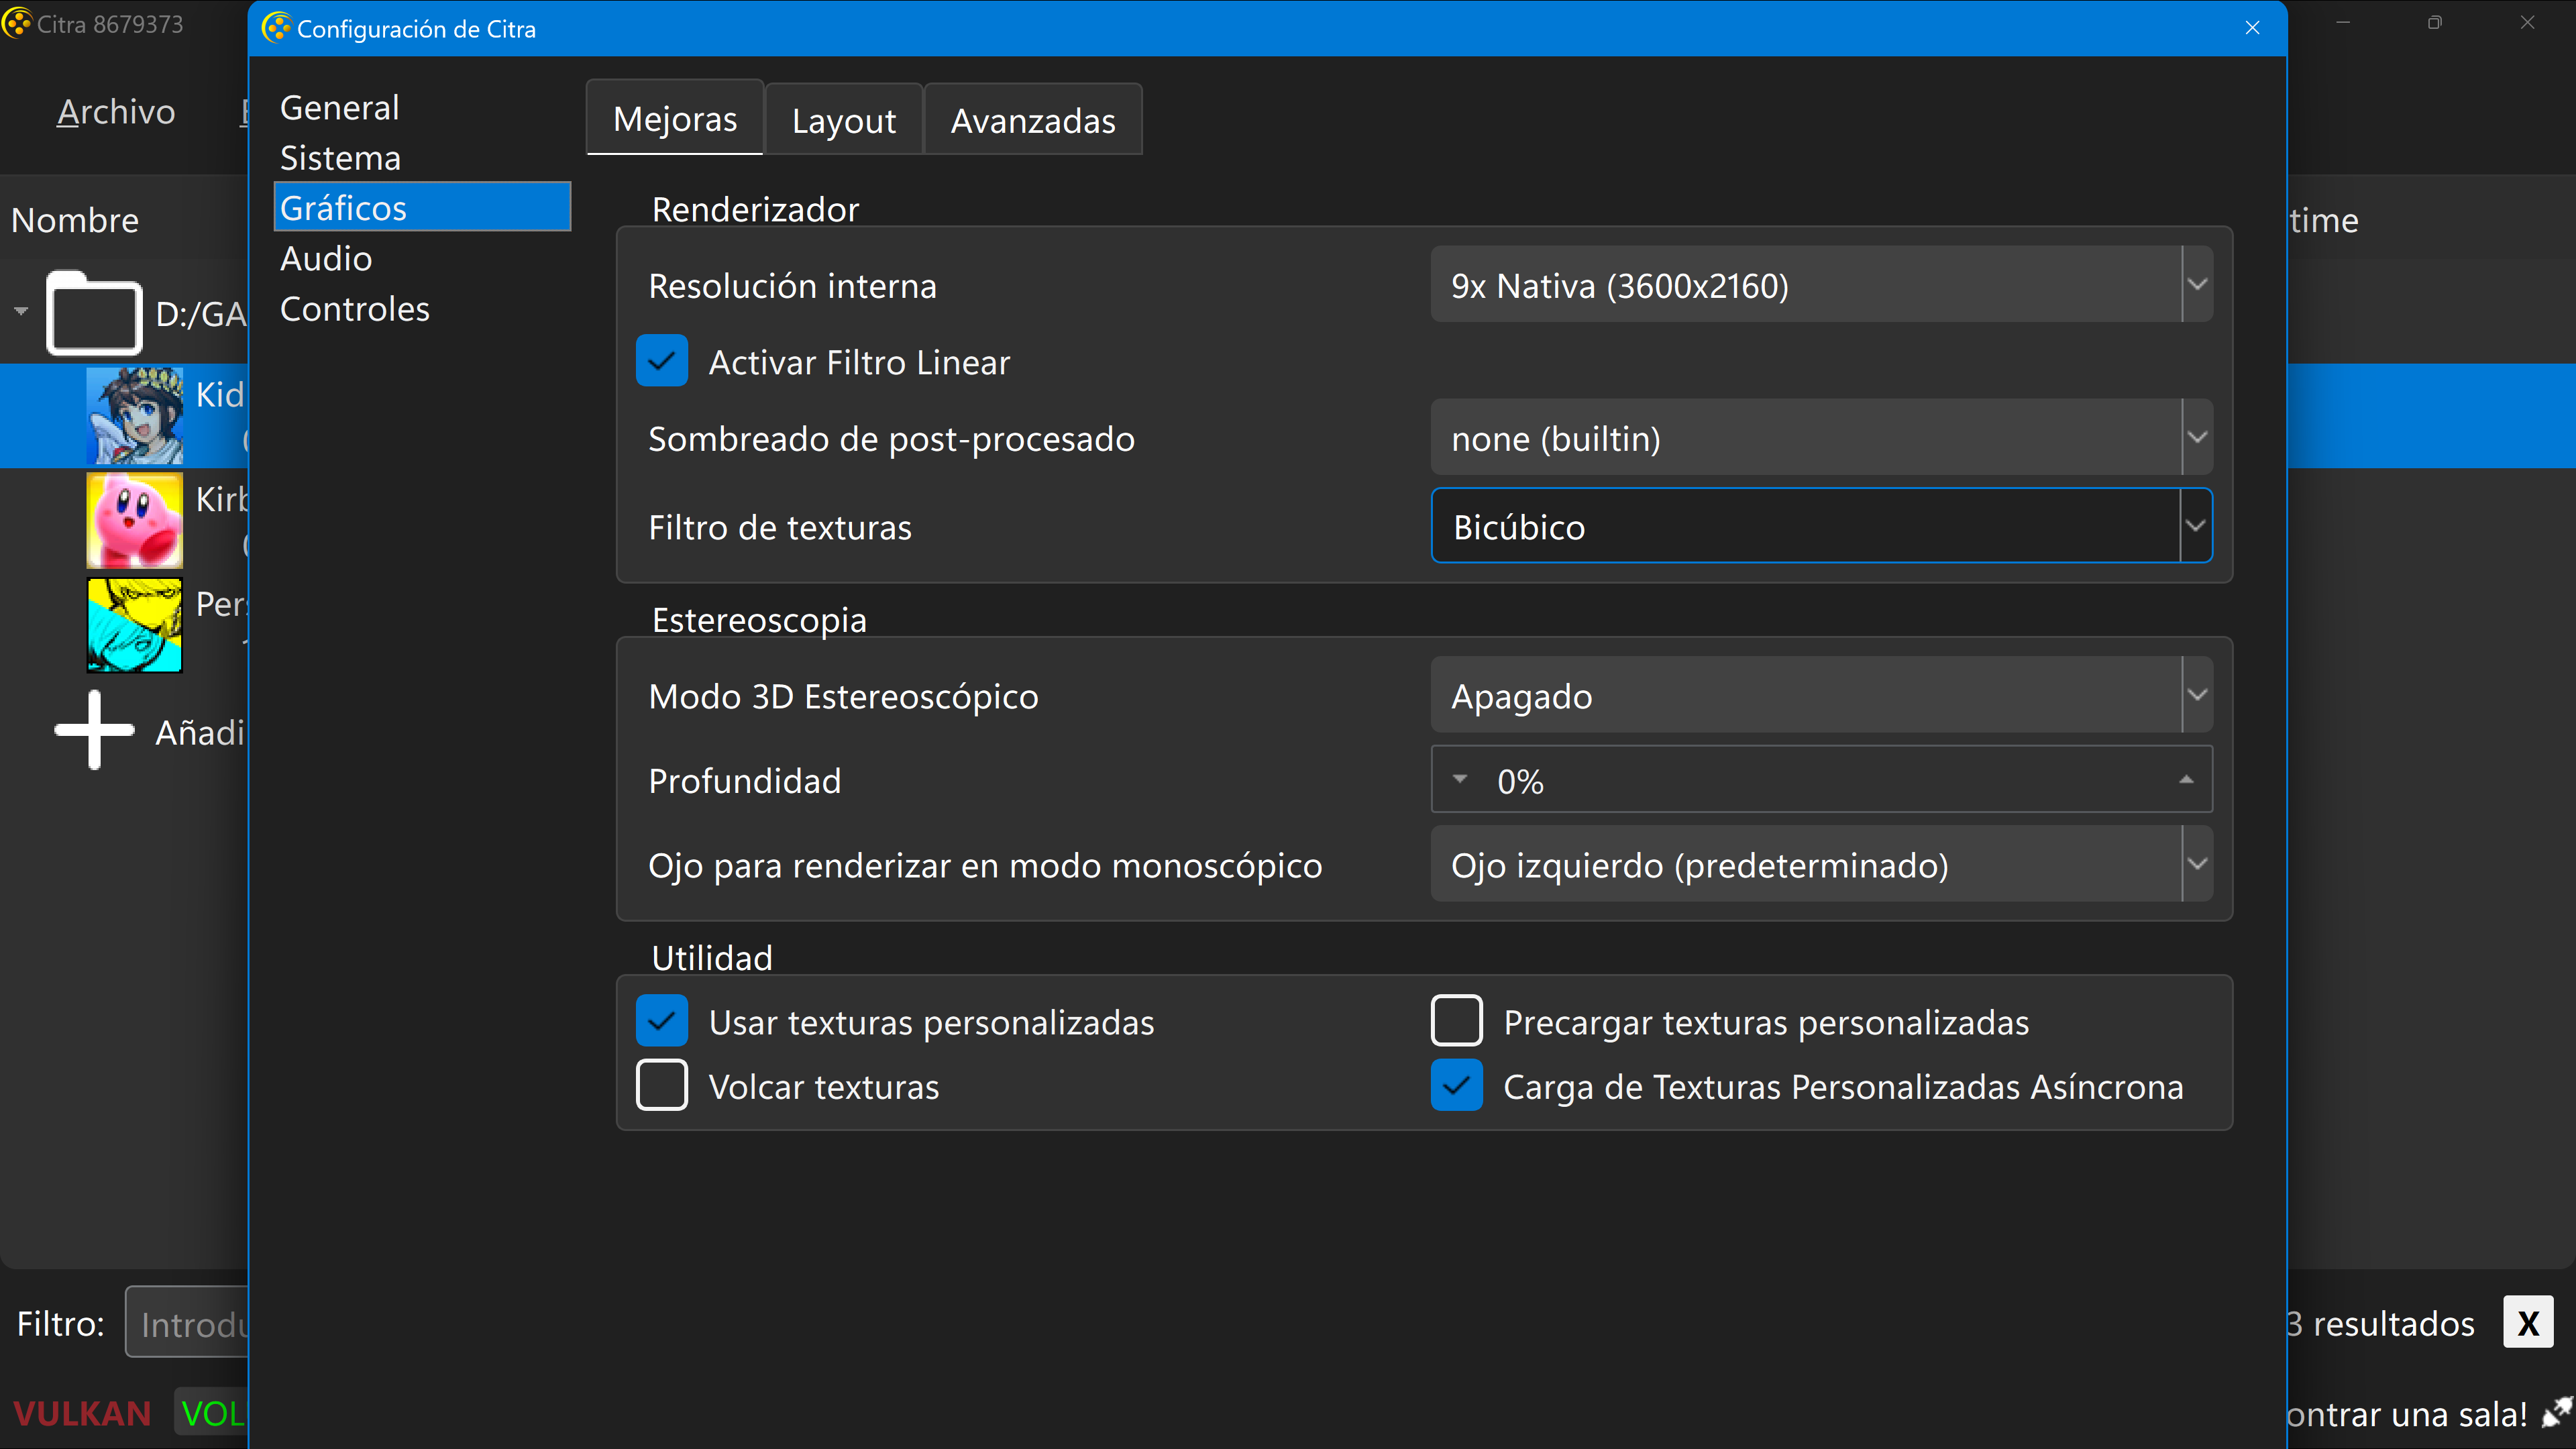
Task: Collapse the D:/GA directory tree arrow
Action: click(x=21, y=311)
